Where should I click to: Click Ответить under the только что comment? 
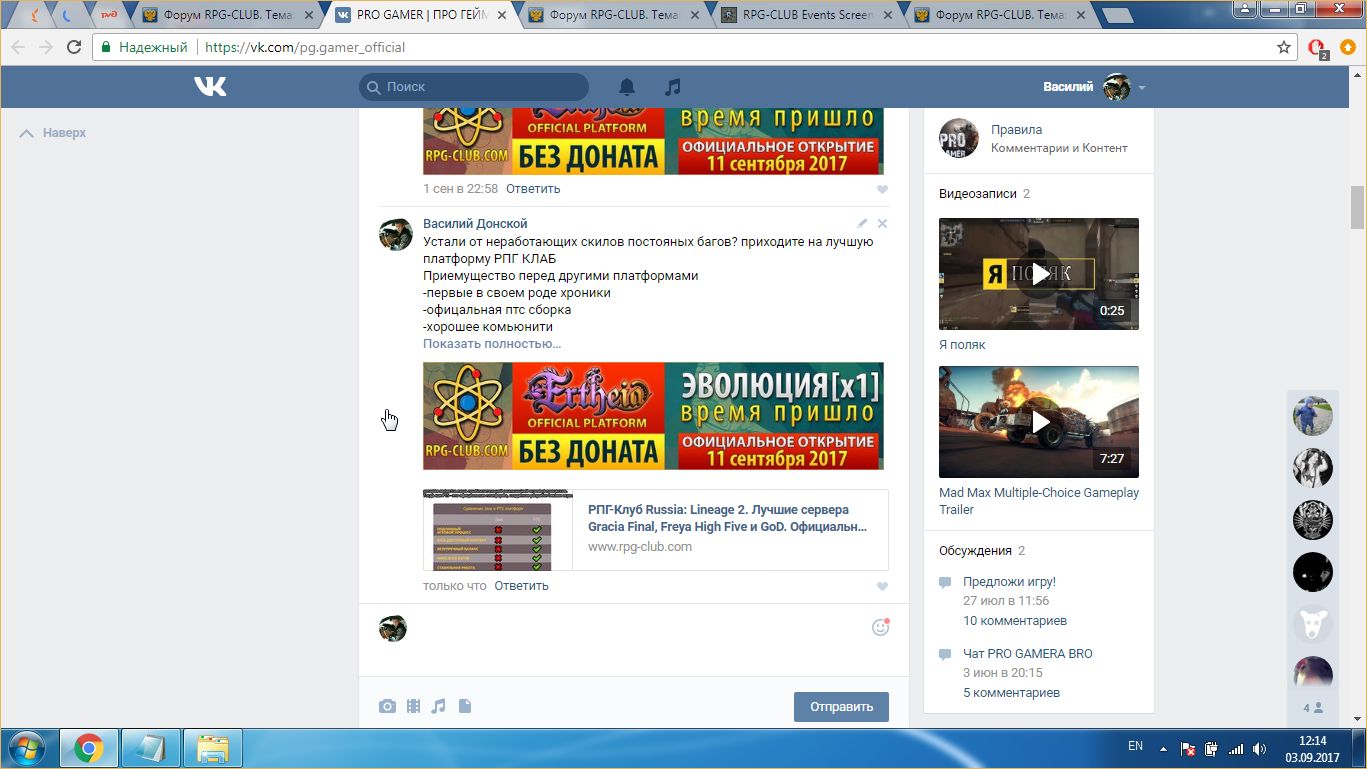tap(521, 586)
